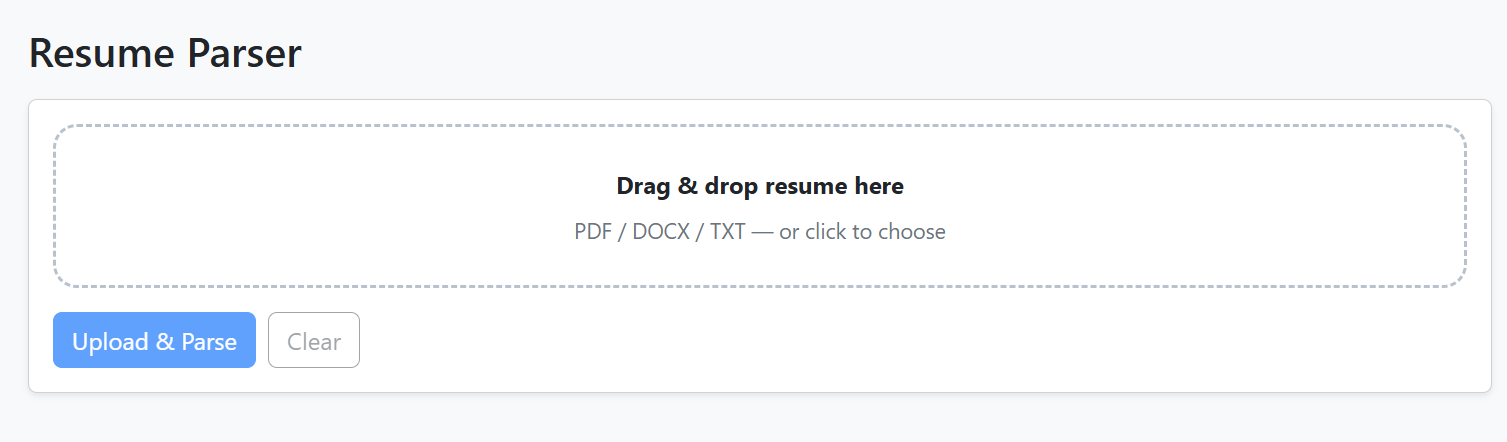1507x442 pixels.
Task: Click the page title "Resume Parser"
Action: pos(165,53)
